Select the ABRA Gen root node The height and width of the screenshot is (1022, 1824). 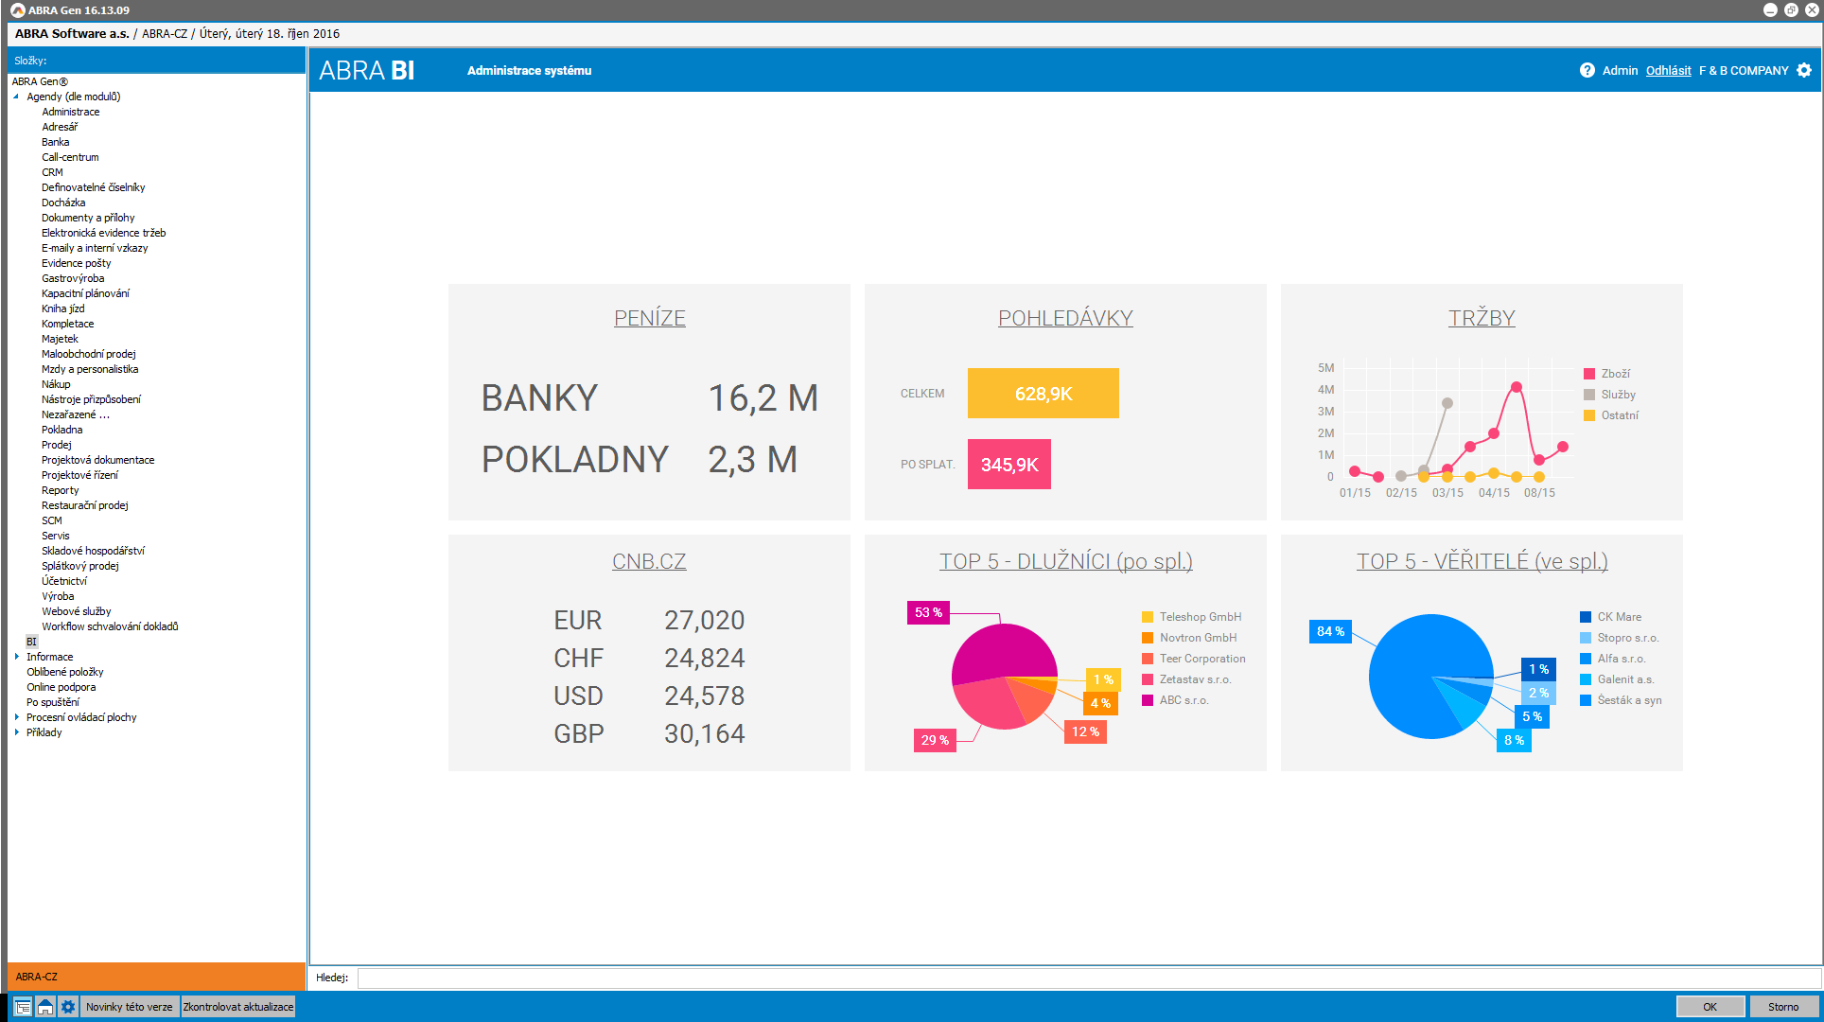point(40,82)
